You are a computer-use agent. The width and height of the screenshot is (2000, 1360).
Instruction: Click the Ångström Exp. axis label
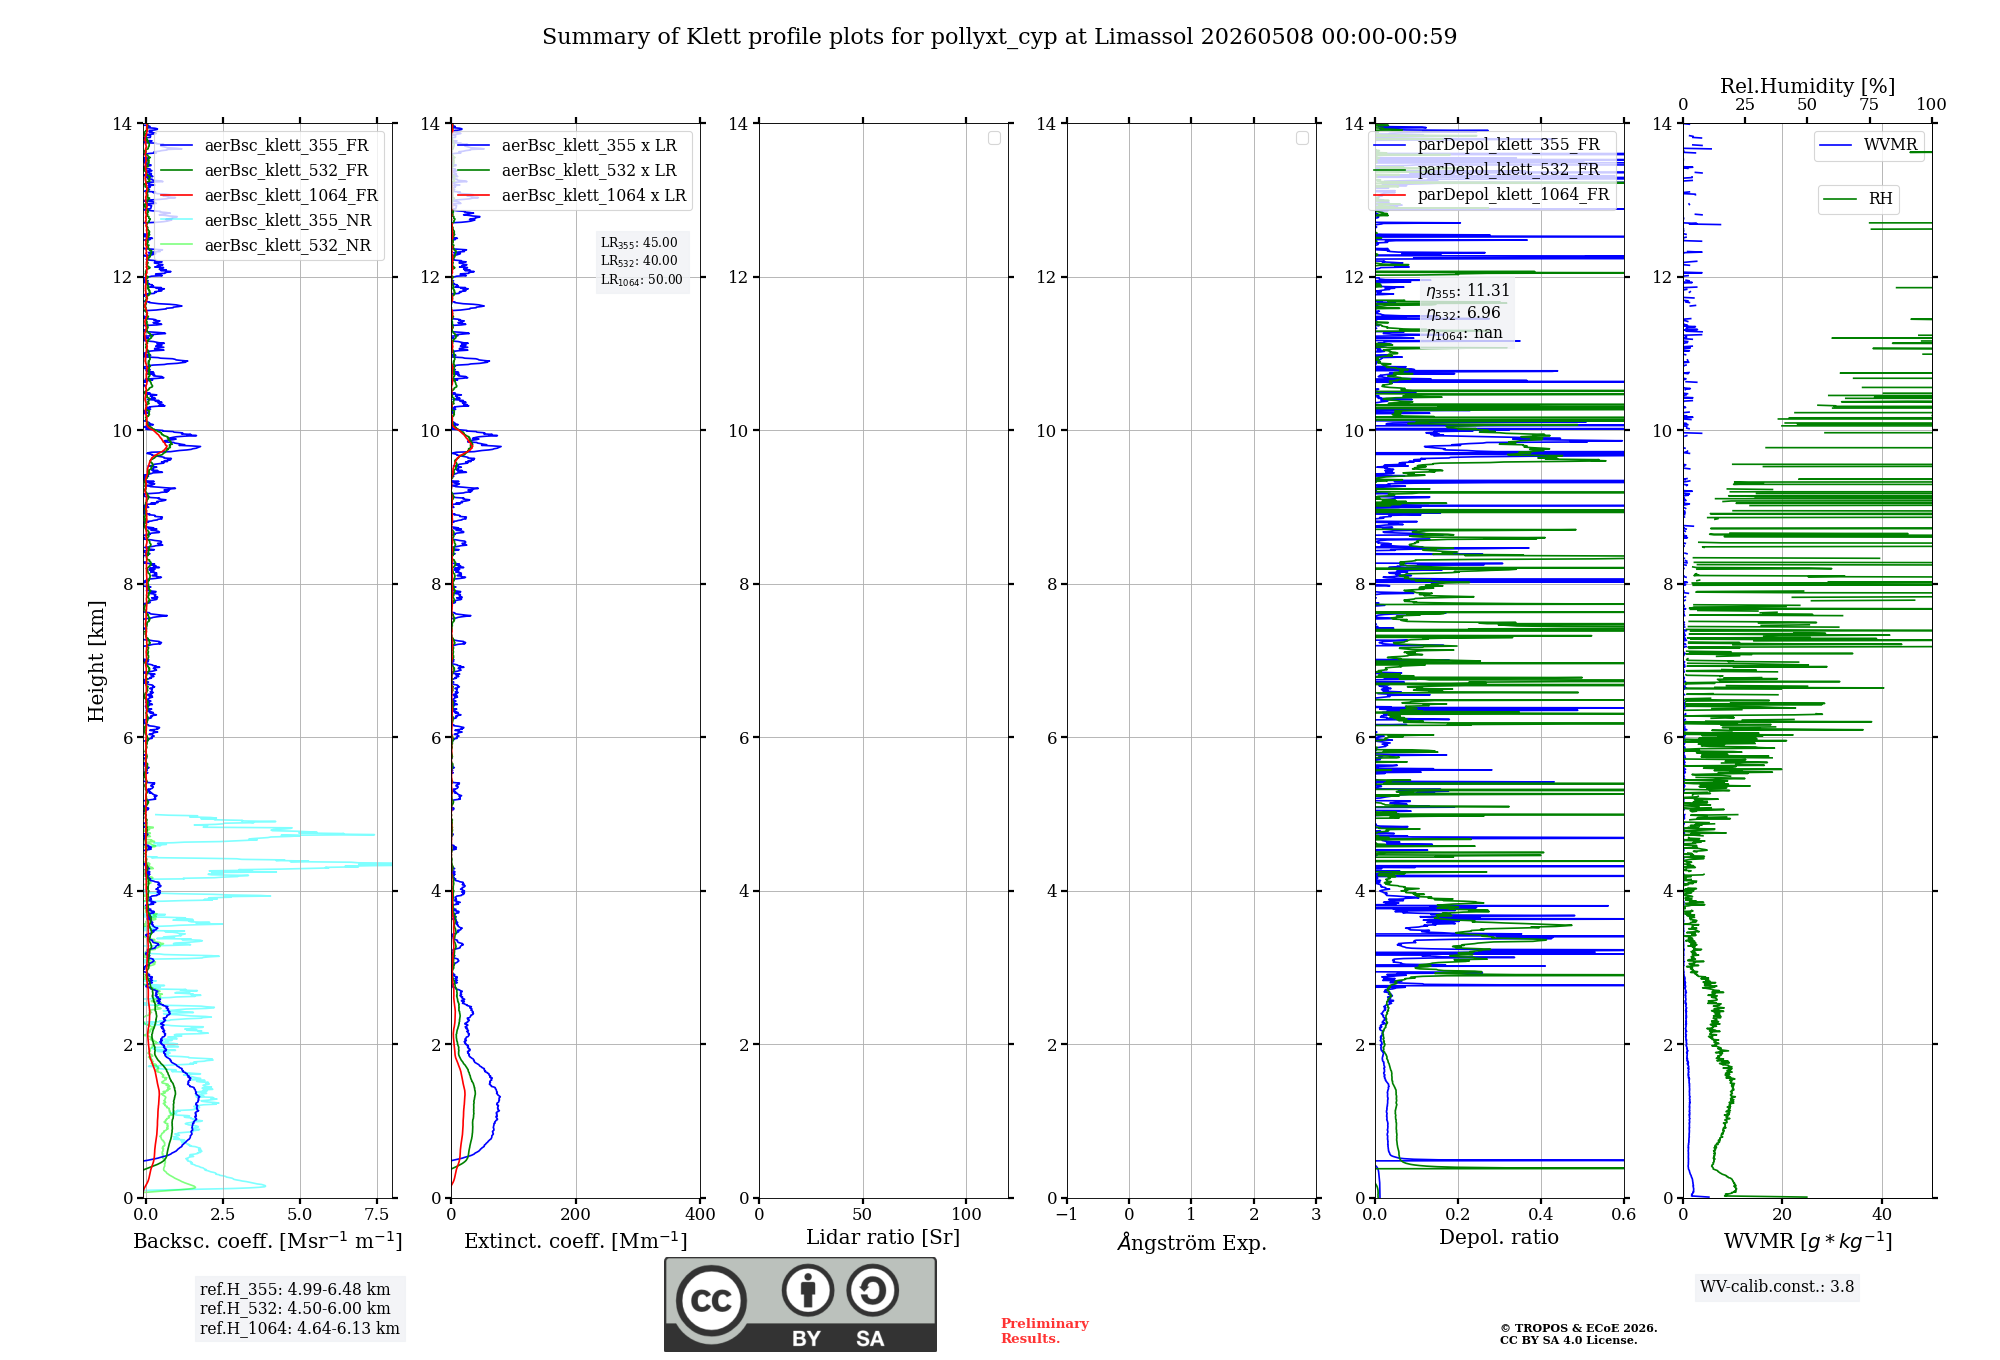coord(1192,1242)
